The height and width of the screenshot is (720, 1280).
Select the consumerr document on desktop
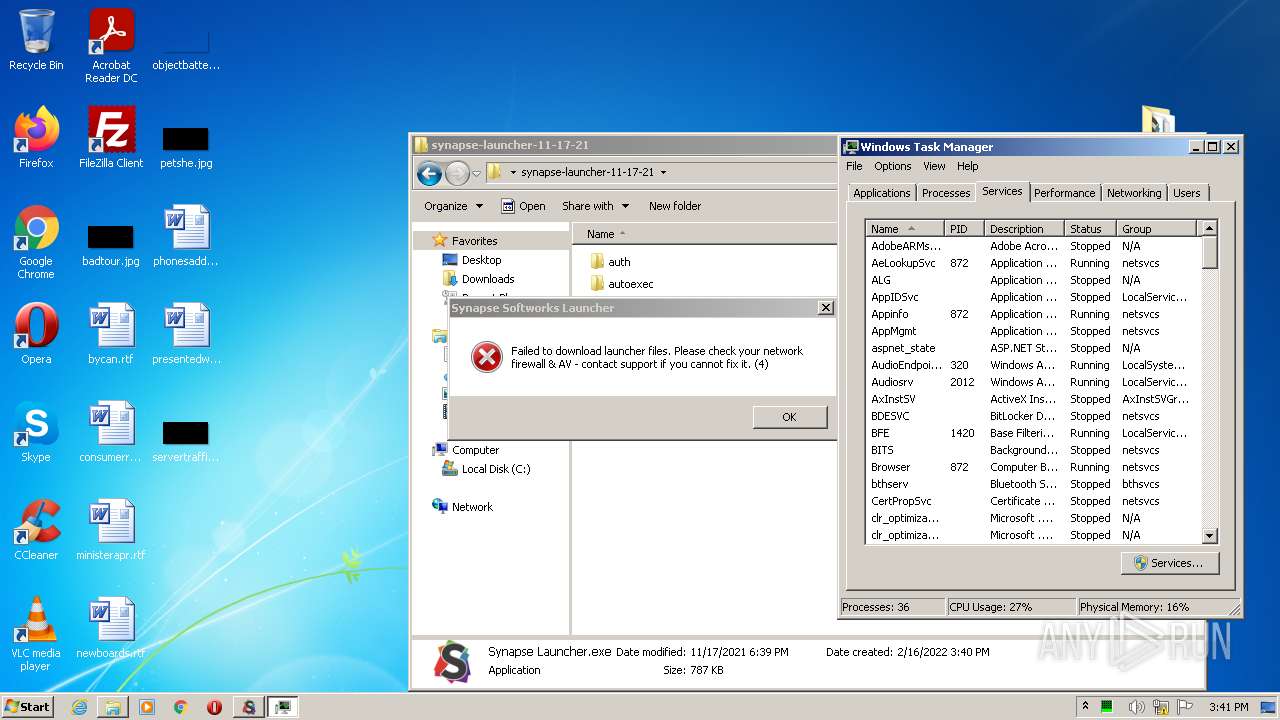pos(111,432)
